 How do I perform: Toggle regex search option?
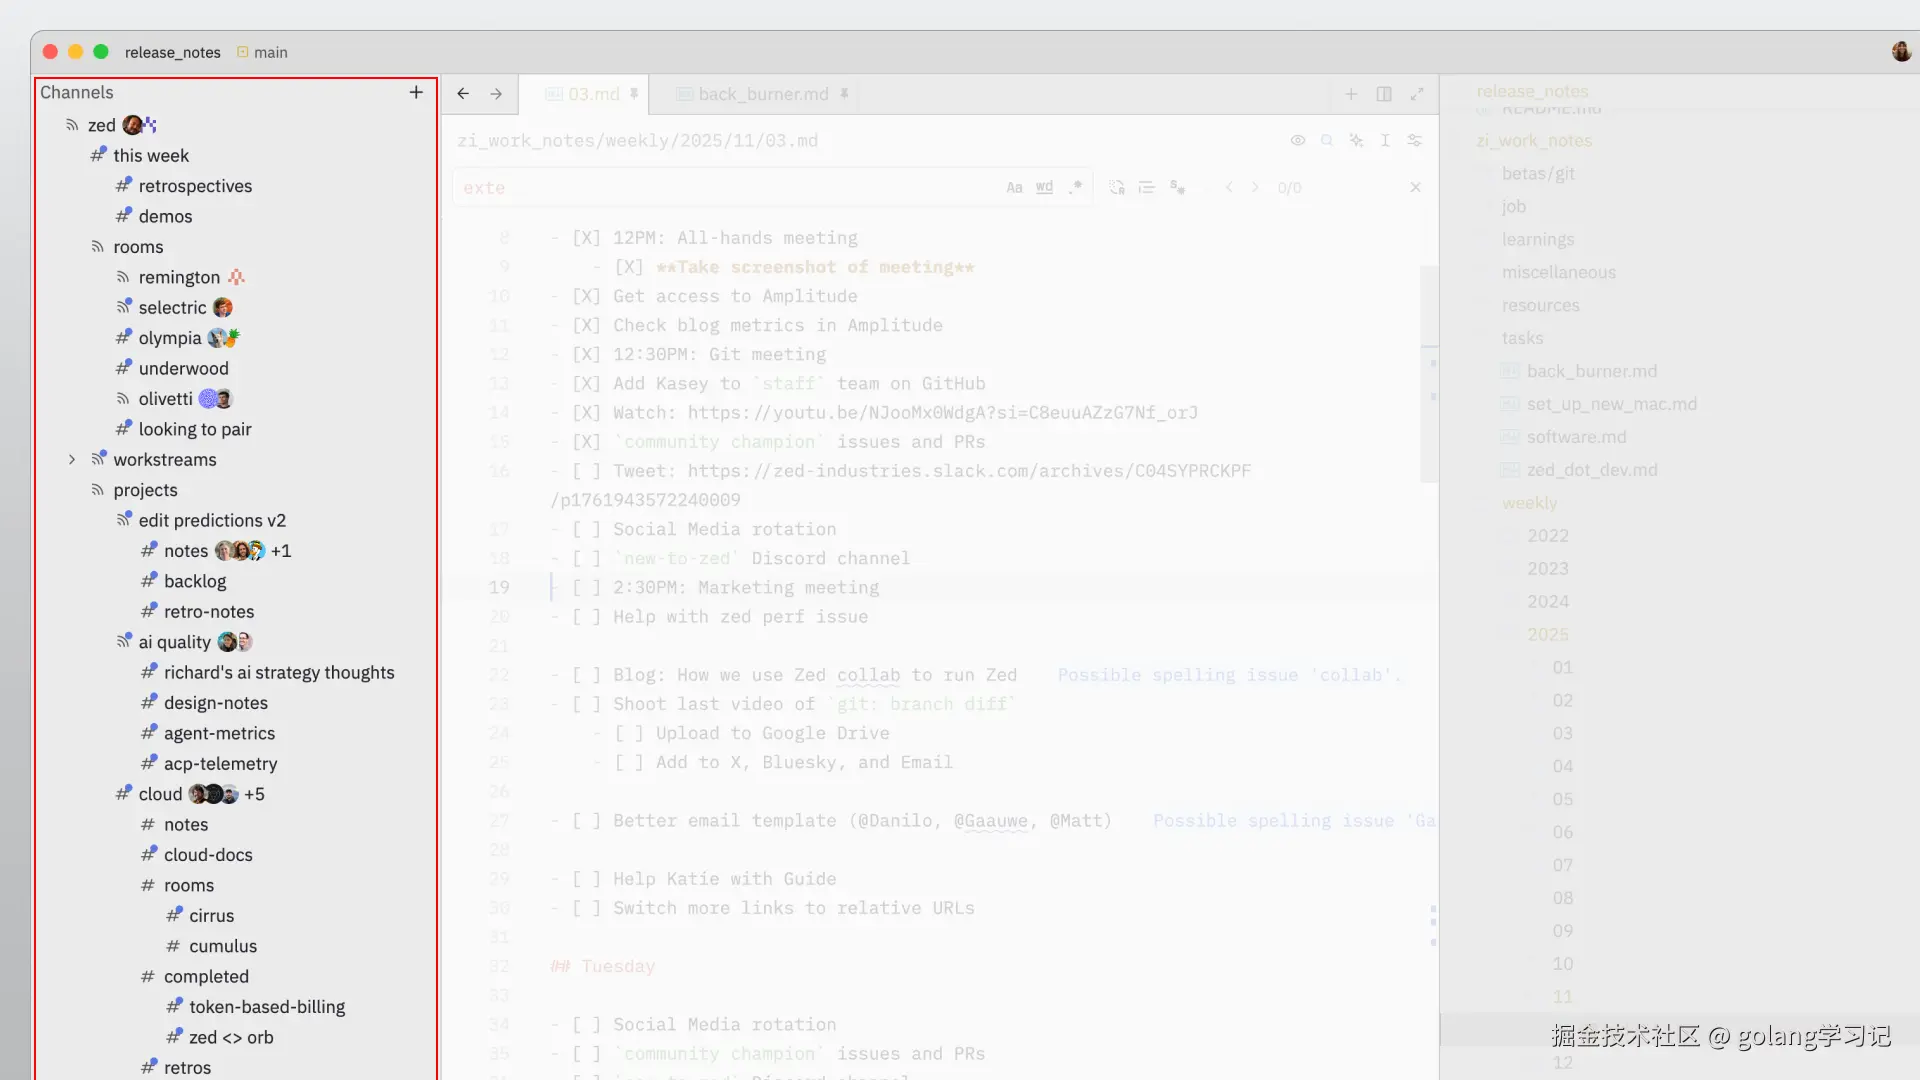pos(1075,188)
